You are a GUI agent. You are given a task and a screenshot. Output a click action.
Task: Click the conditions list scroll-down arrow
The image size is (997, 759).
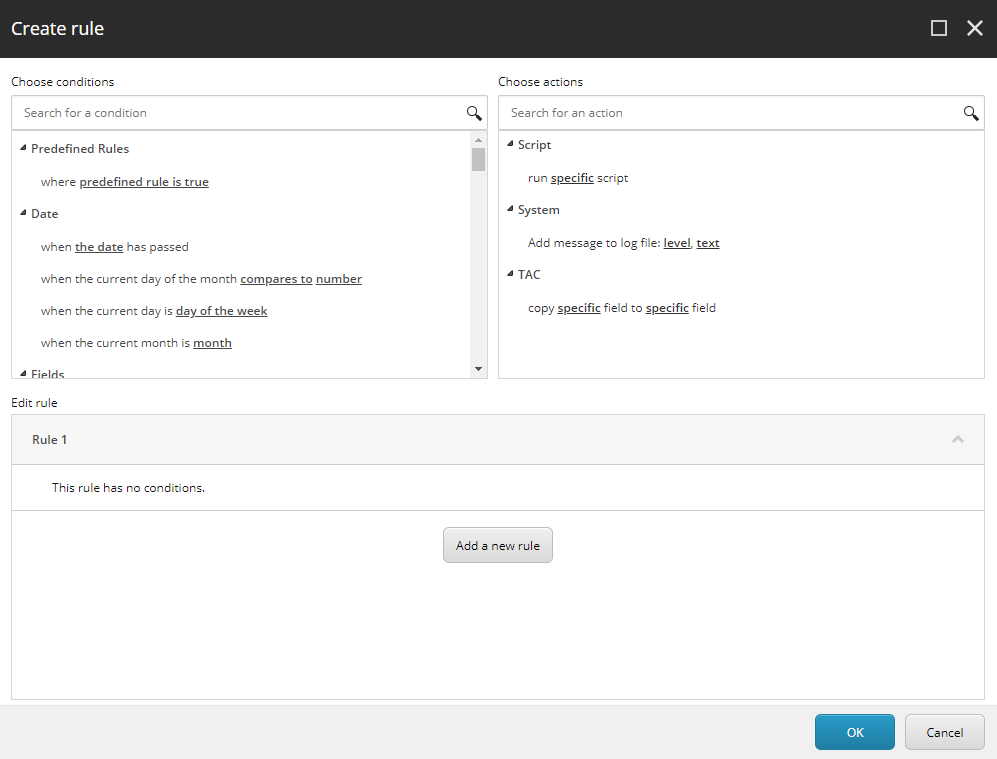click(x=478, y=369)
